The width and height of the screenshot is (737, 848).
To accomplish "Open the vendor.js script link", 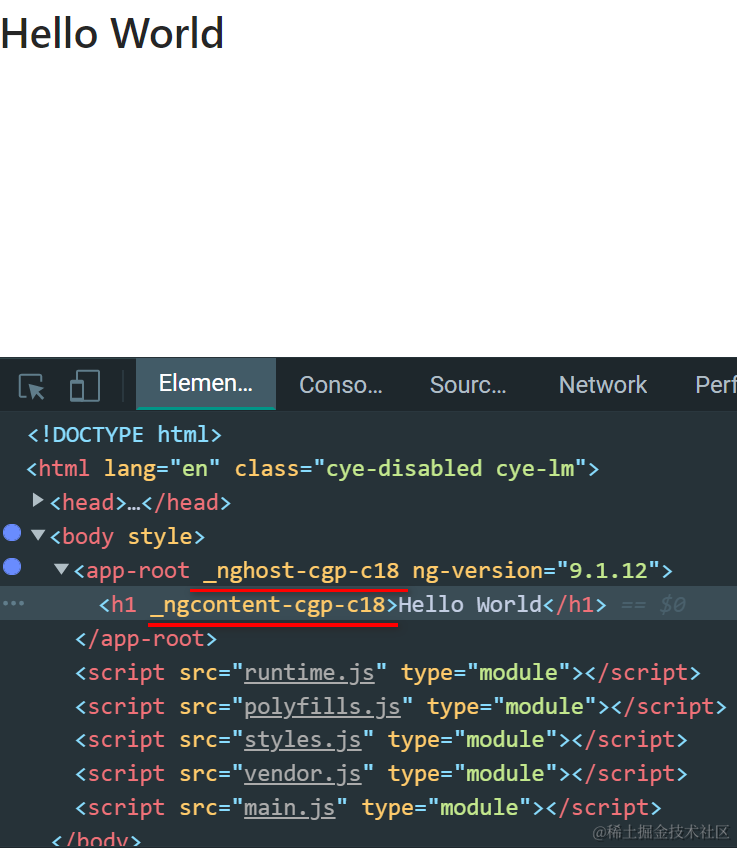I will tap(302, 774).
